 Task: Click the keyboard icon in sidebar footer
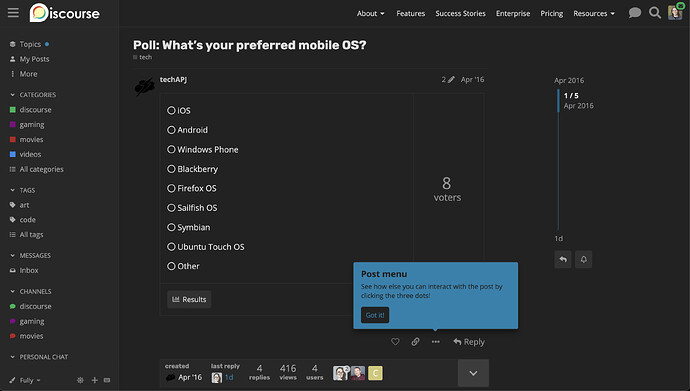coord(107,380)
